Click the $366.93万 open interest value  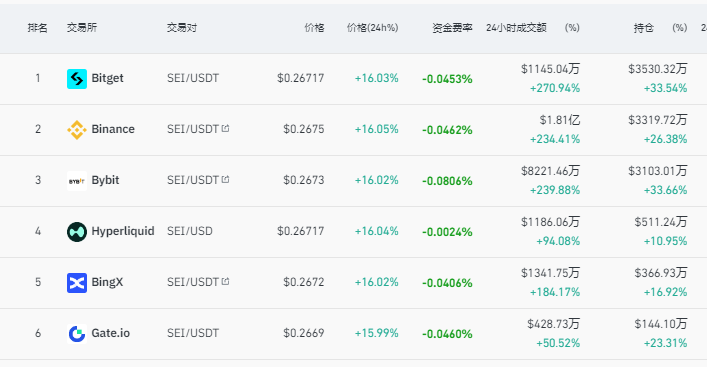pos(661,273)
